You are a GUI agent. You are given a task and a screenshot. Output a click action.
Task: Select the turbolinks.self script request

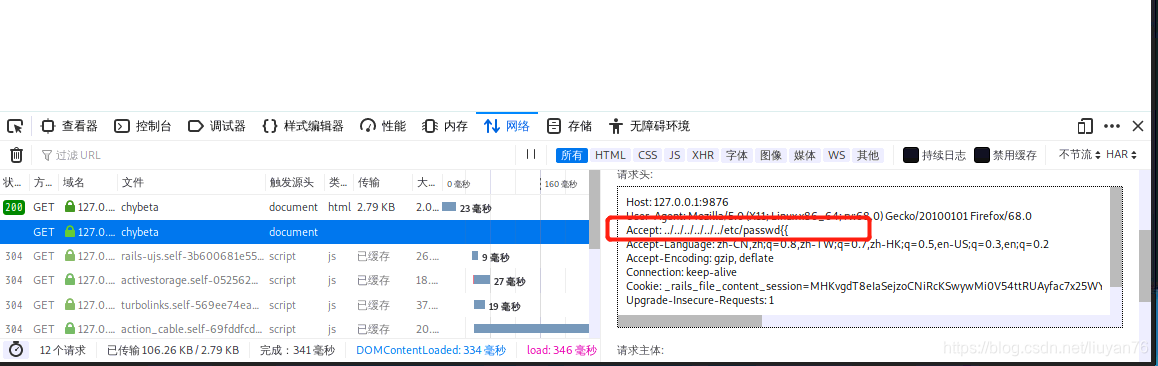coord(295,305)
